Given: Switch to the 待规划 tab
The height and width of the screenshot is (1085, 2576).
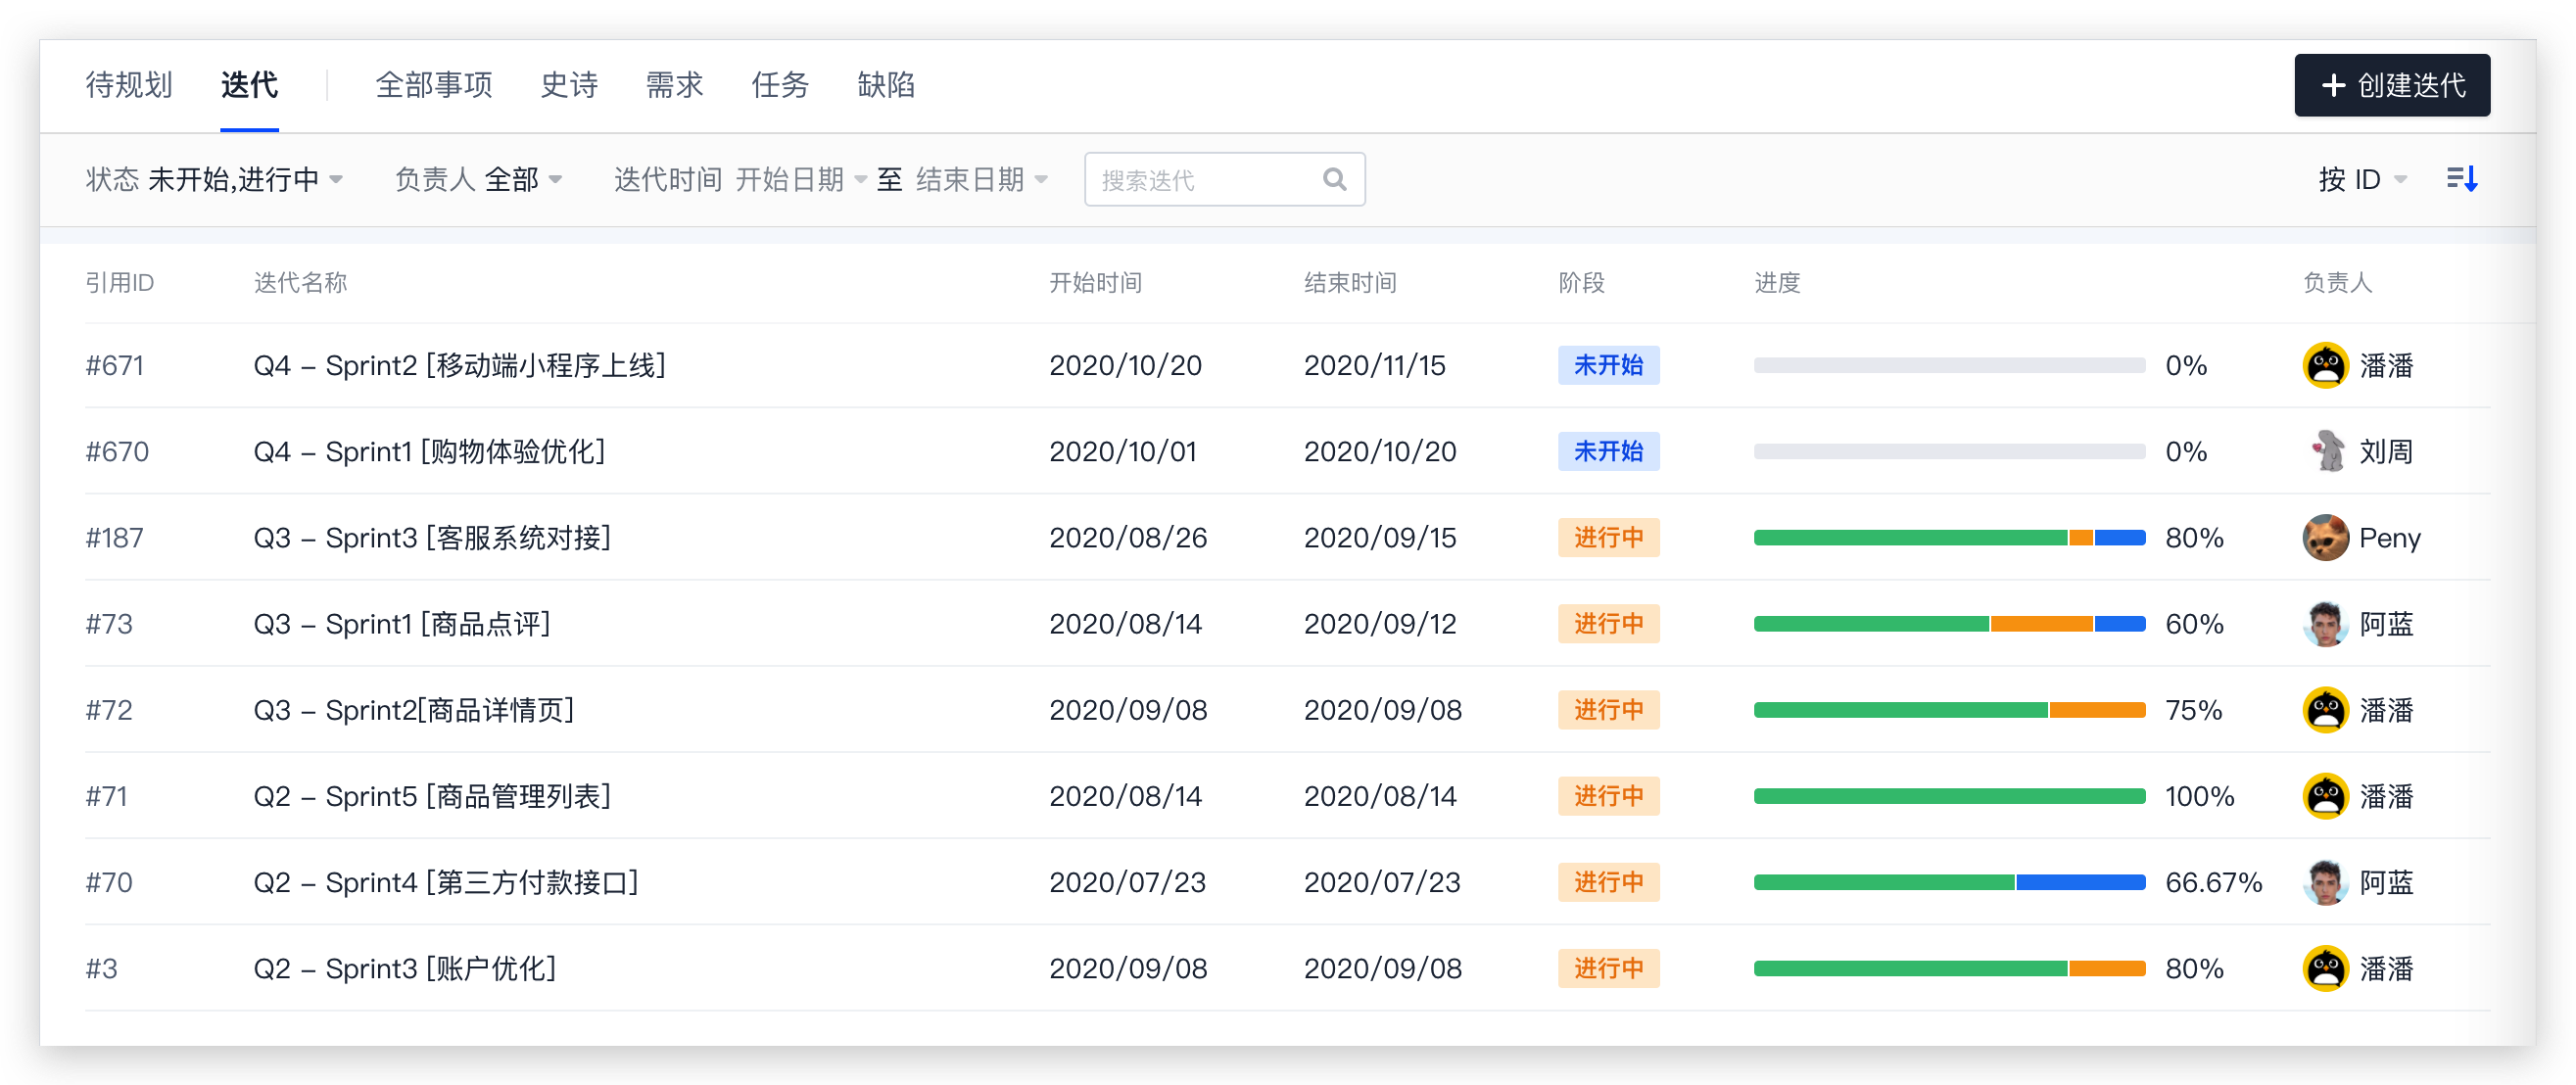Looking at the screenshot, I should pyautogui.click(x=129, y=85).
